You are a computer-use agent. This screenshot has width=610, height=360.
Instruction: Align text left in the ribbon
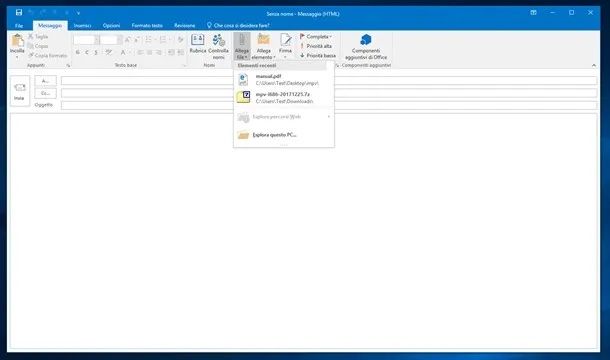(x=140, y=52)
